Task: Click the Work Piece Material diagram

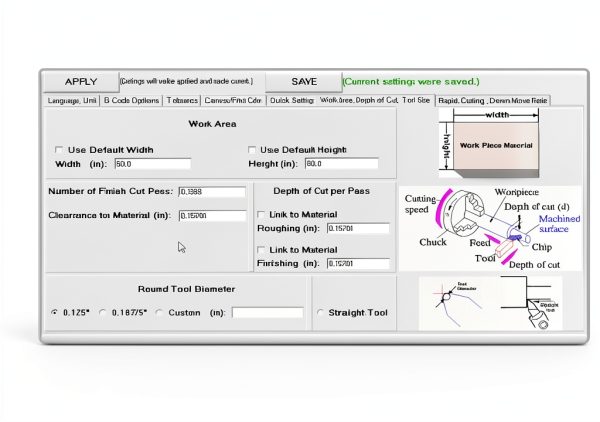Action: pos(489,143)
